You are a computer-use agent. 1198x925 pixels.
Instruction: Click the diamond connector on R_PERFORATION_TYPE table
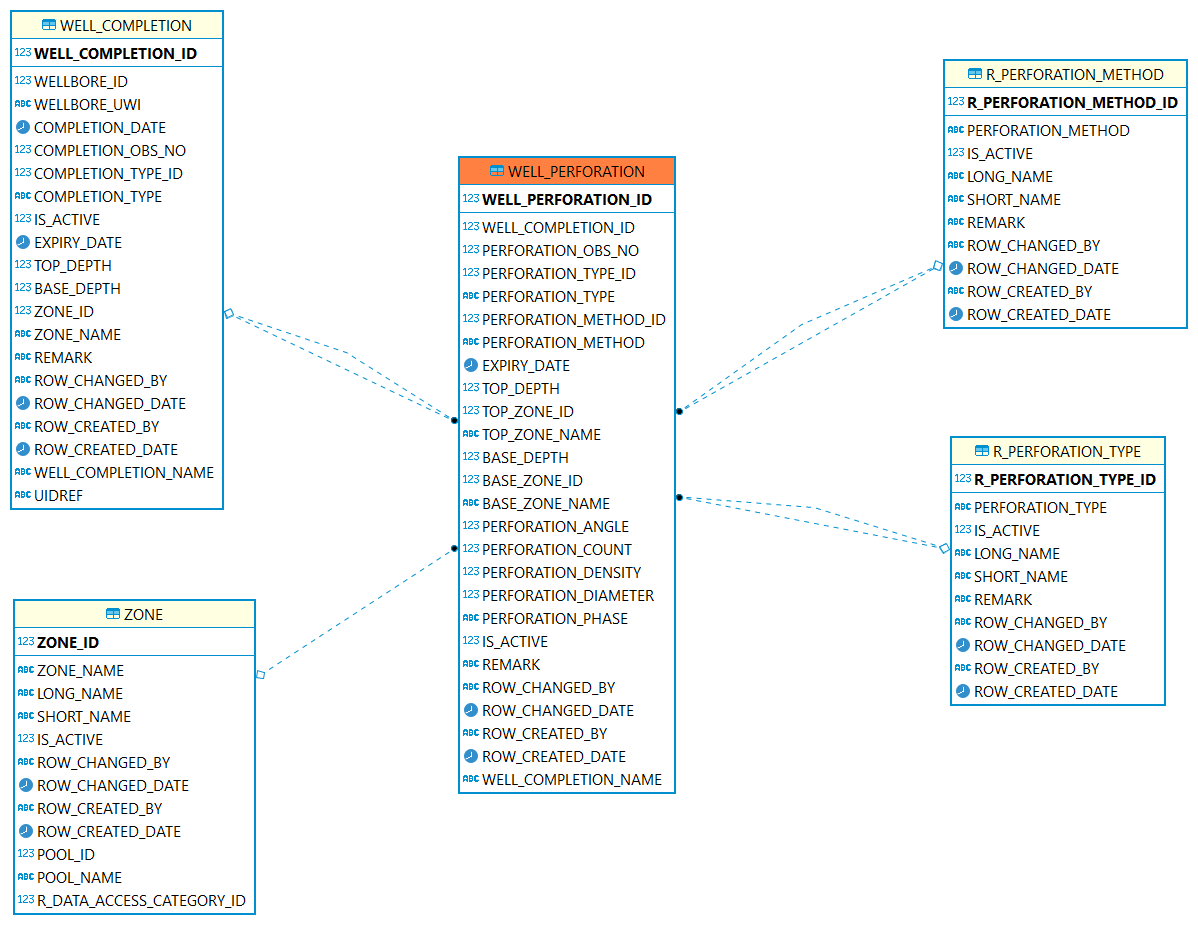click(x=944, y=548)
